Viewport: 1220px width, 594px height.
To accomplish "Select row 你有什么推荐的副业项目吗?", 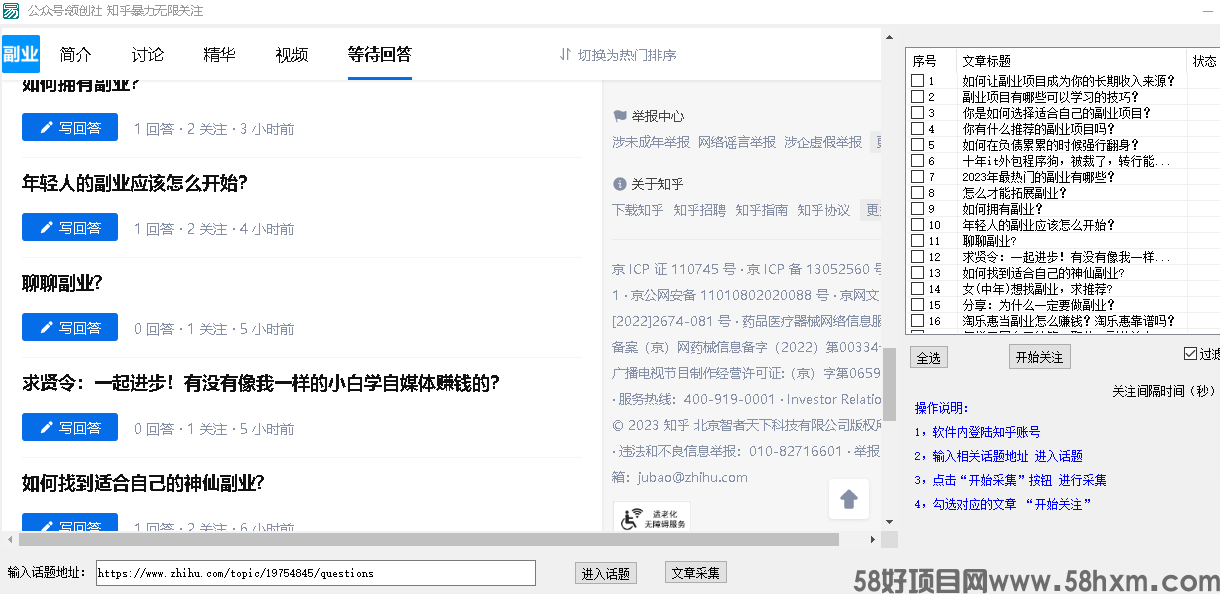I will (x=1038, y=129).
